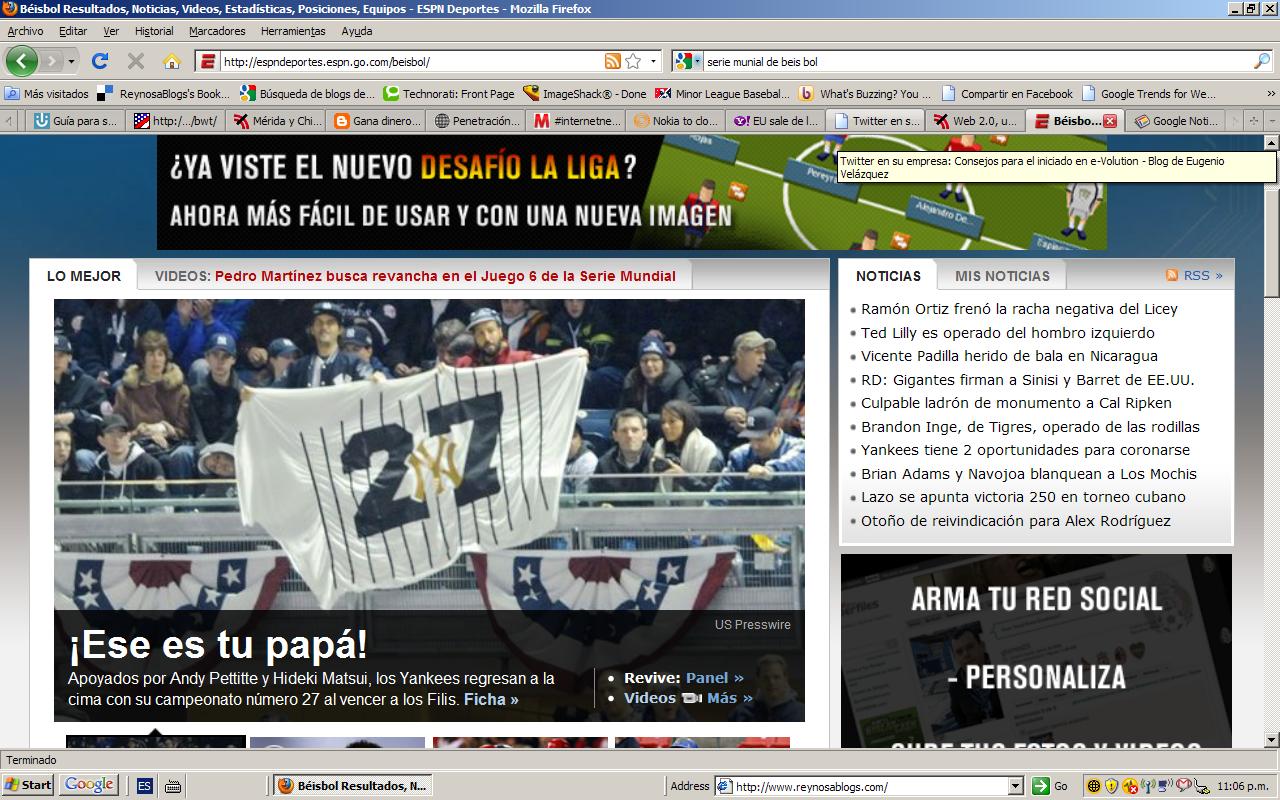
Task: Click the magnifier search icon in search box
Action: (x=1262, y=61)
